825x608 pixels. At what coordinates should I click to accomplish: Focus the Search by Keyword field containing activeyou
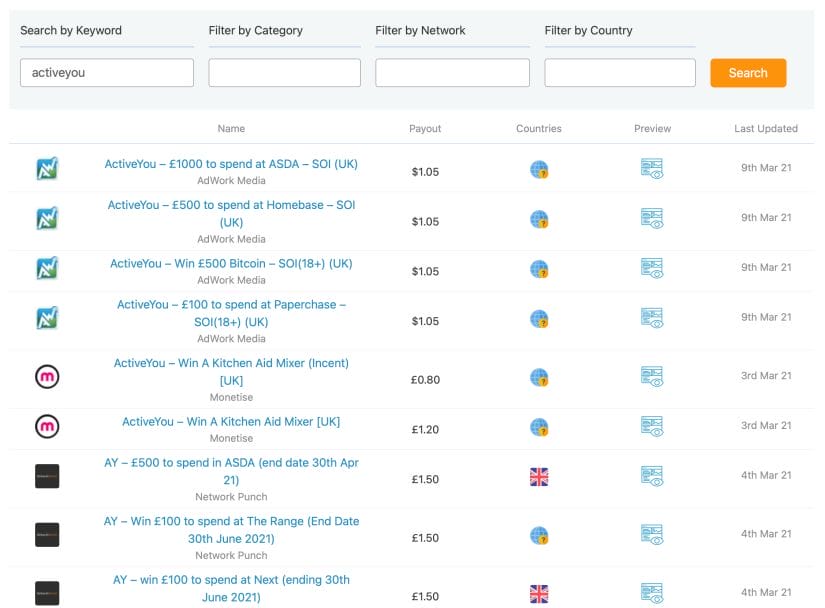[x=107, y=73]
